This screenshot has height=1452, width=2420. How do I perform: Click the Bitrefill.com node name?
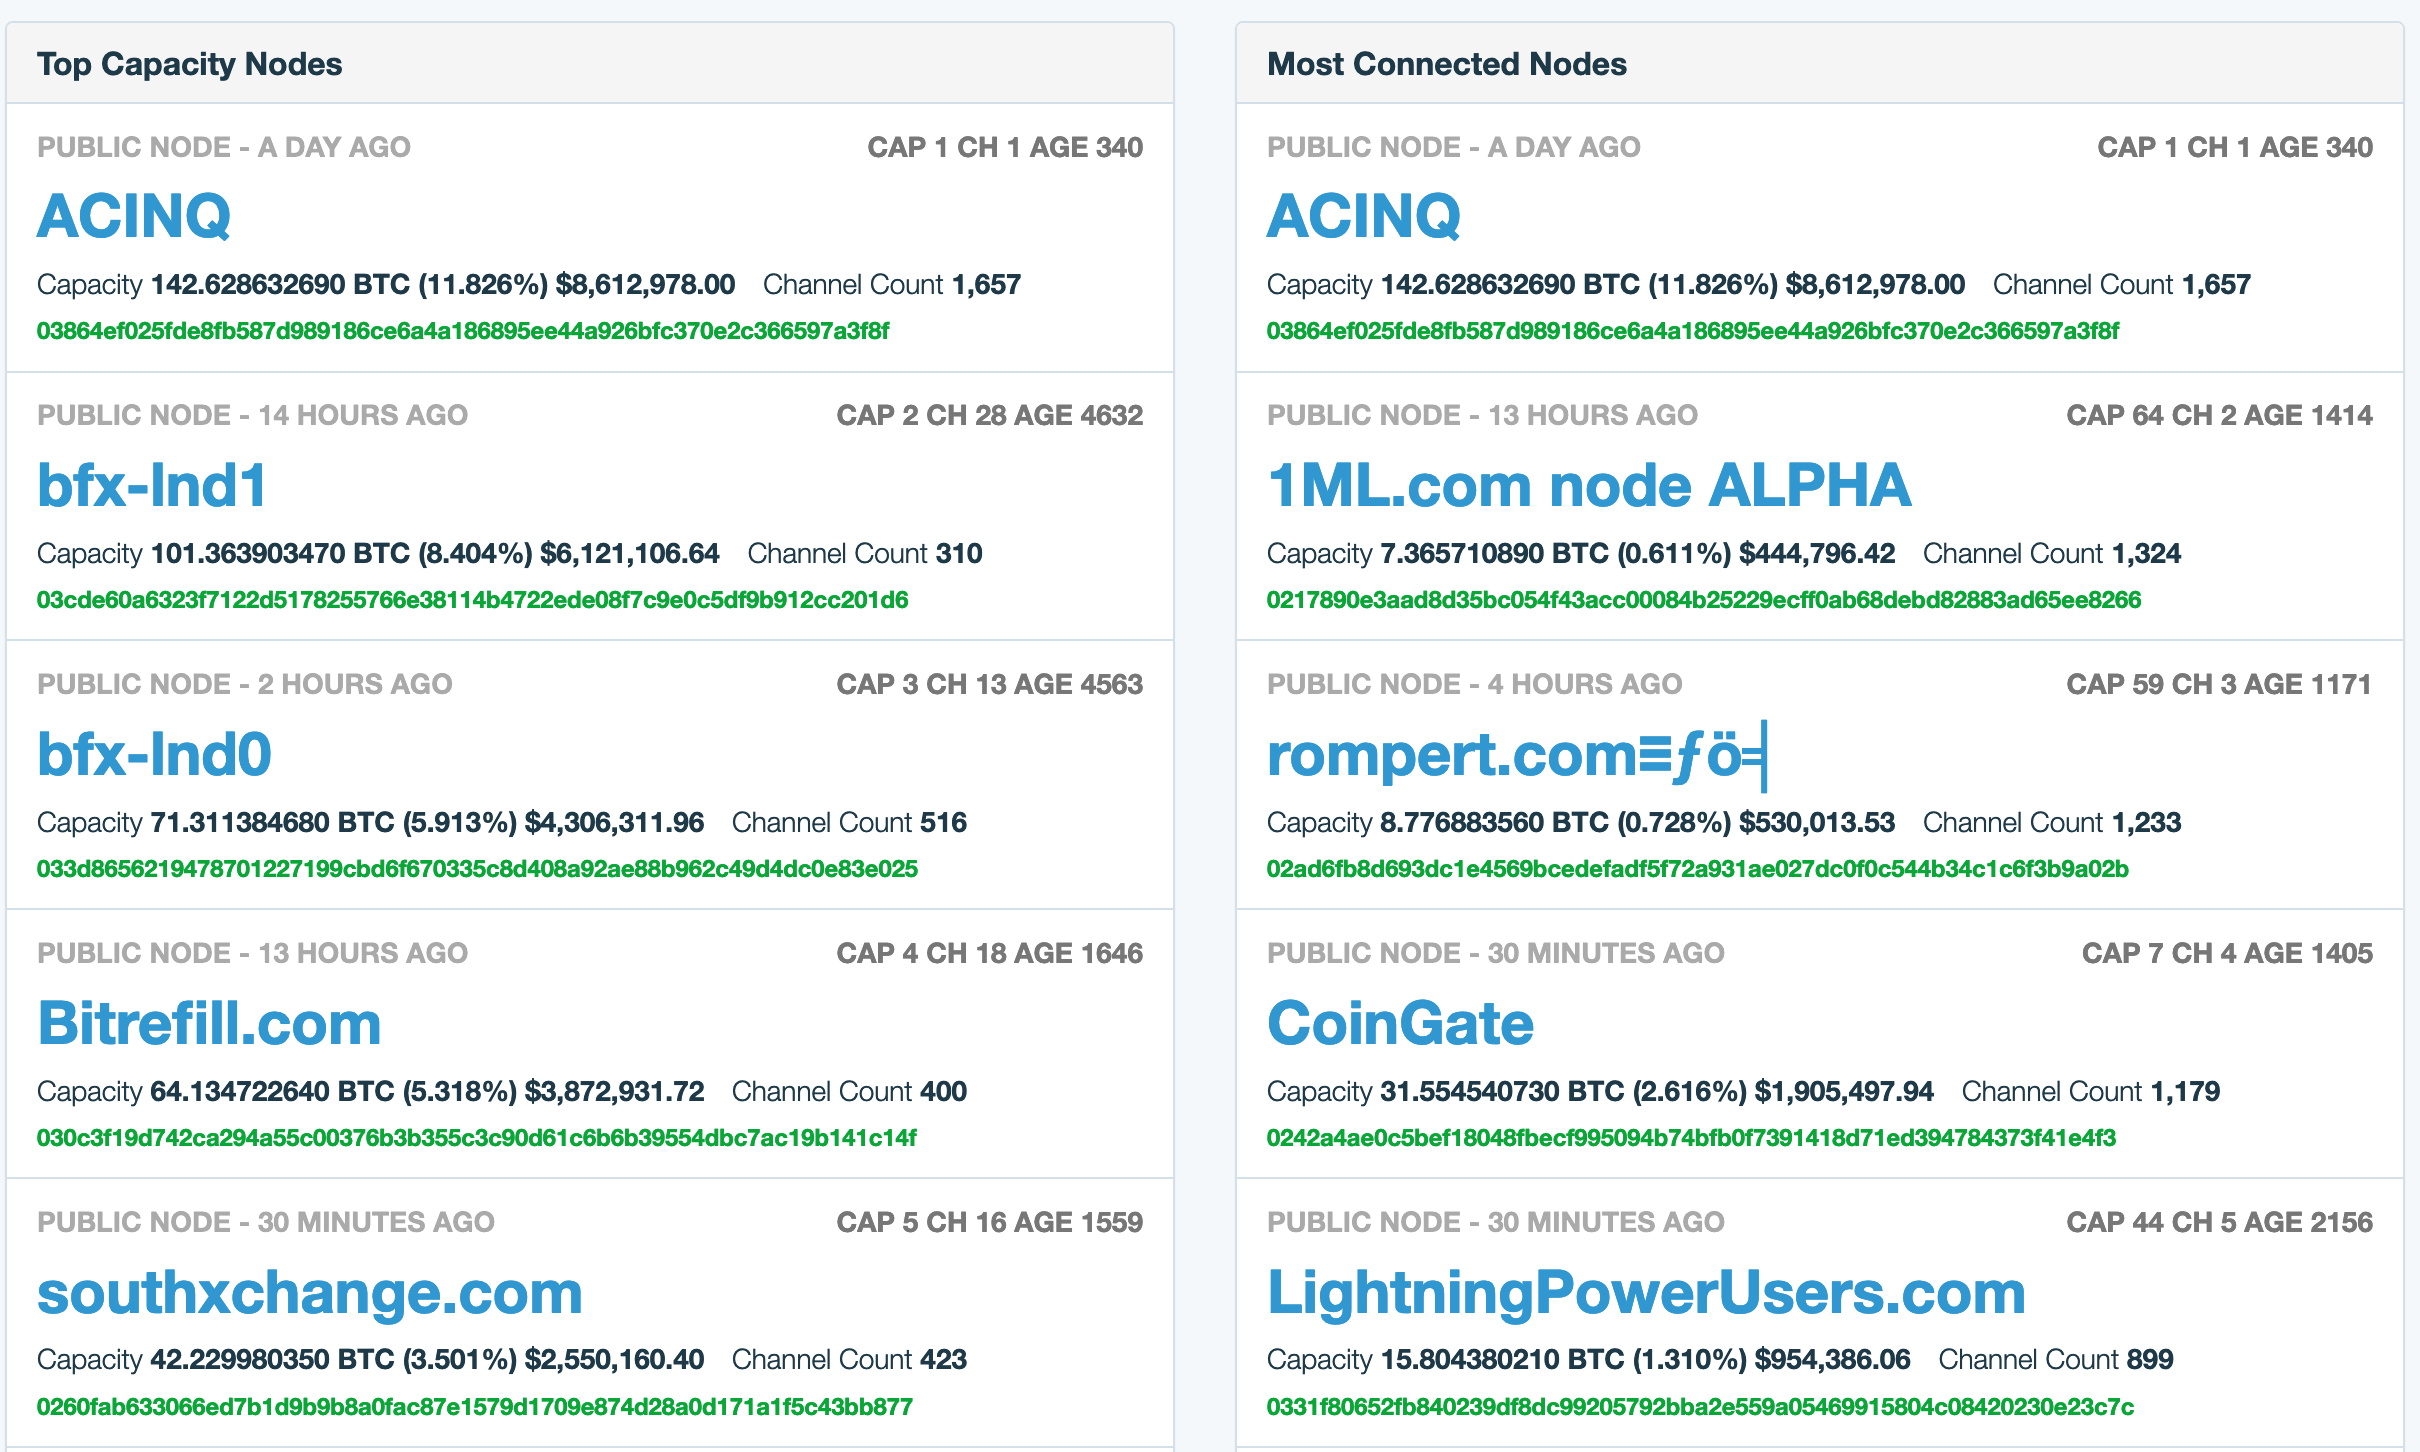209,1023
